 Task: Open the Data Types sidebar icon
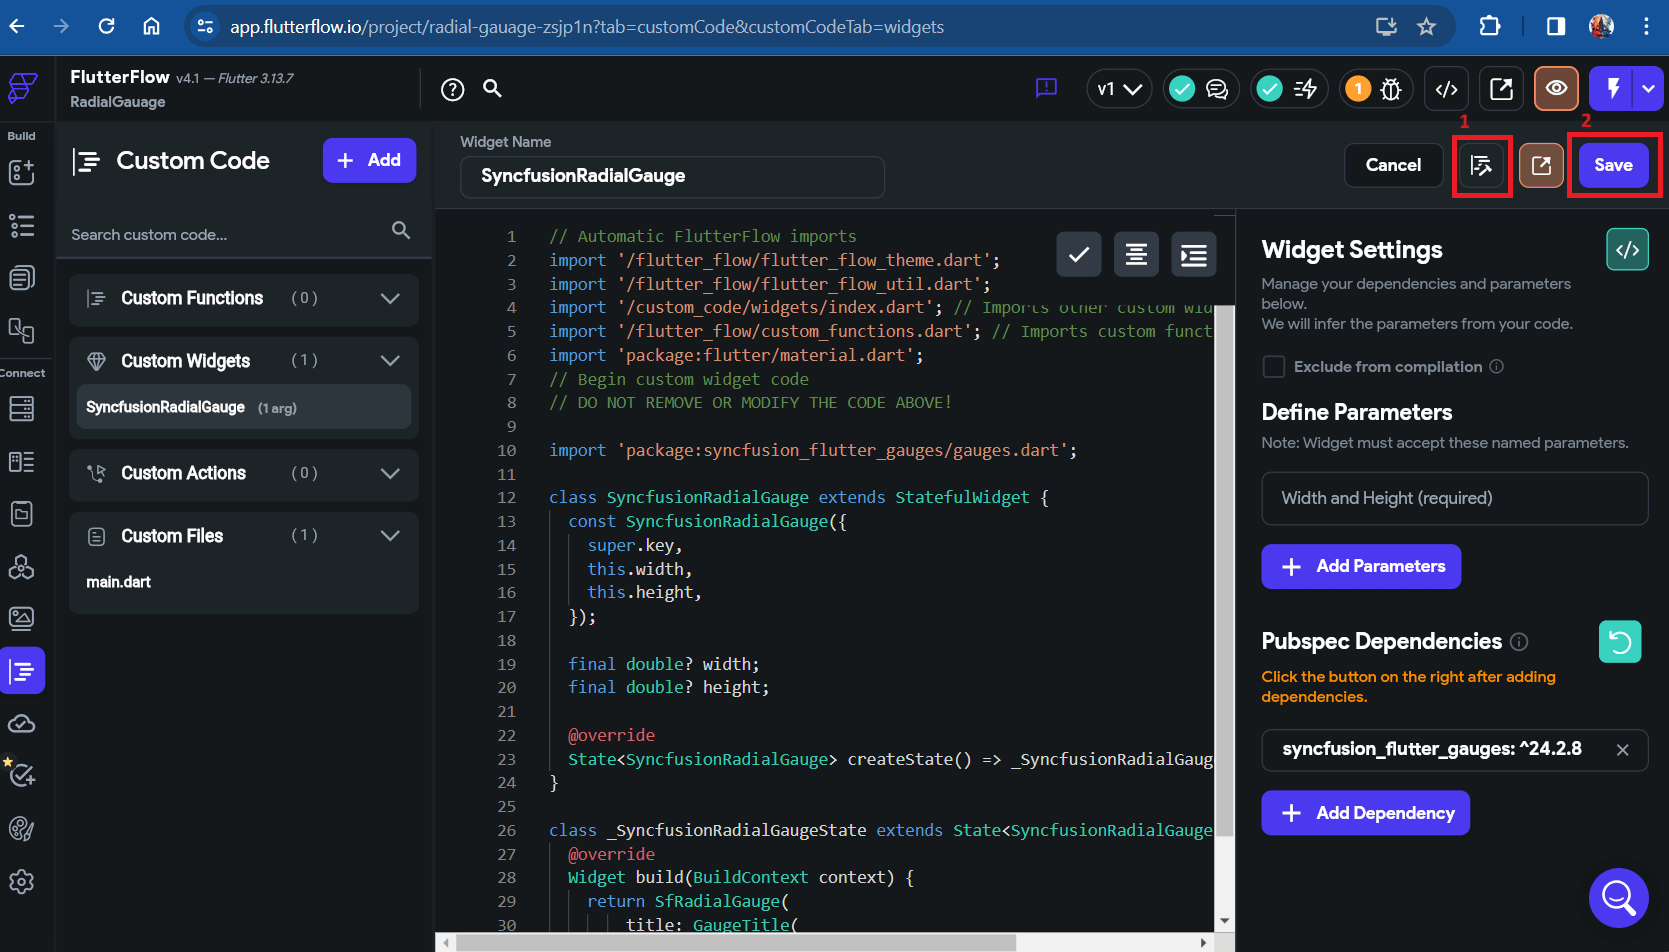22,461
